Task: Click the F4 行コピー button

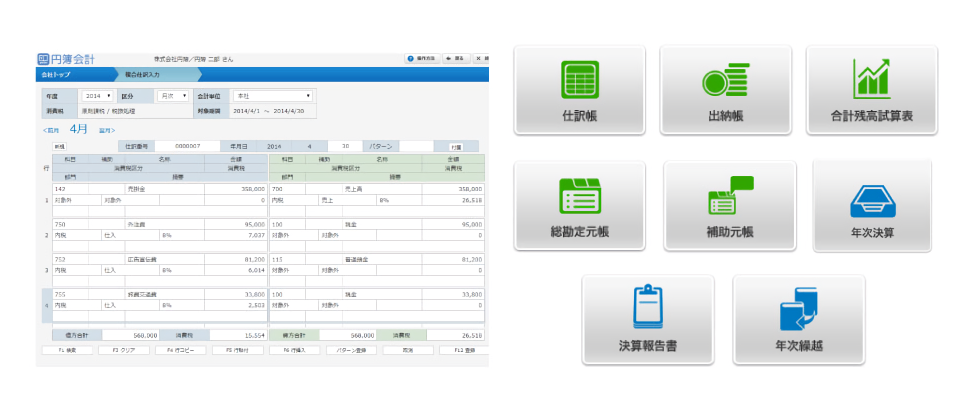Action: click(x=181, y=350)
